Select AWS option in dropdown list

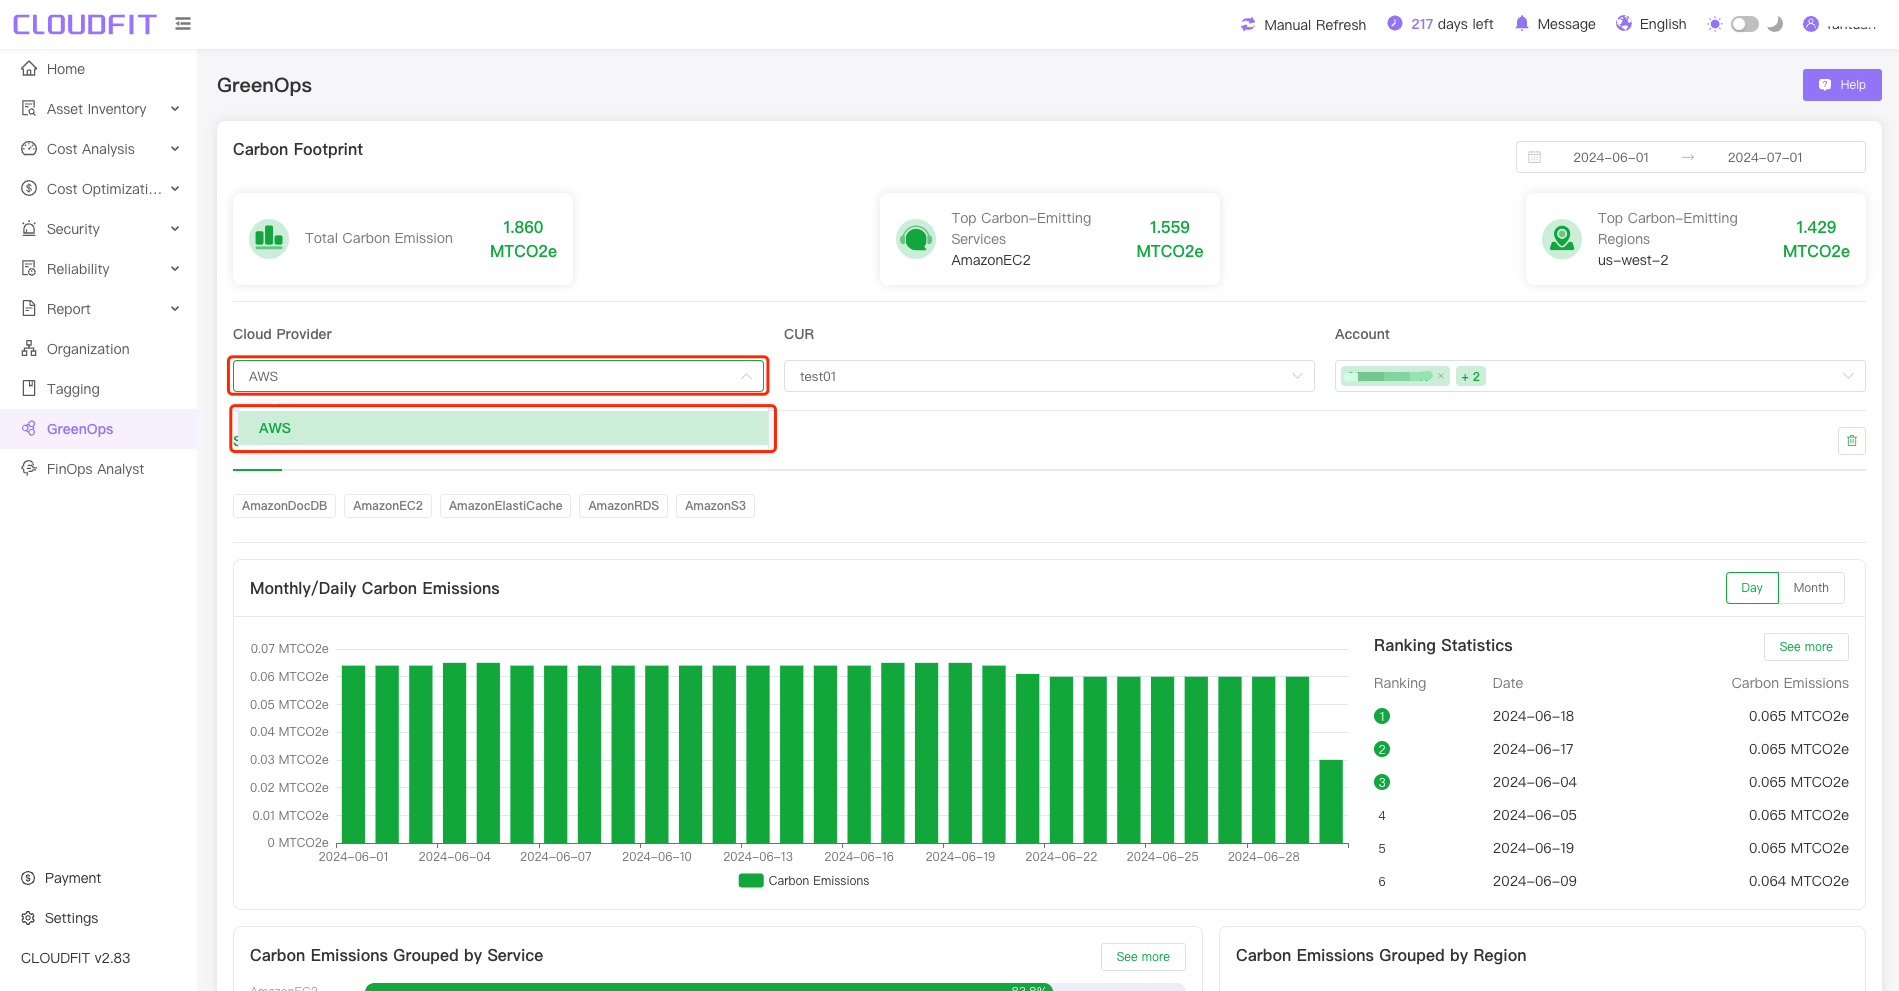coord(503,428)
